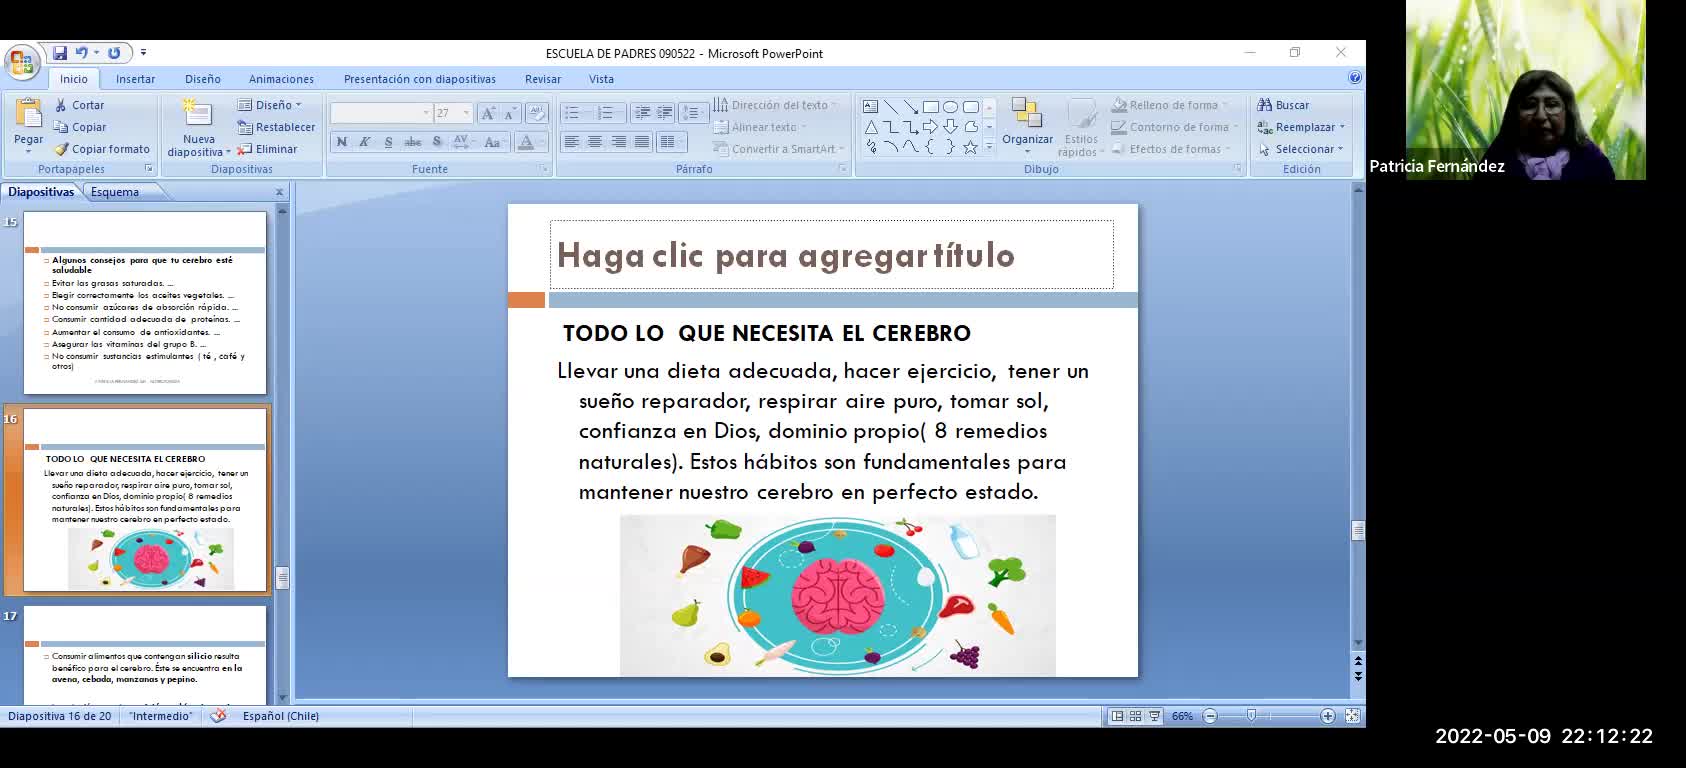Save the presentation from Quick Access toolbar
Image resolution: width=1686 pixels, height=768 pixels.
point(60,53)
